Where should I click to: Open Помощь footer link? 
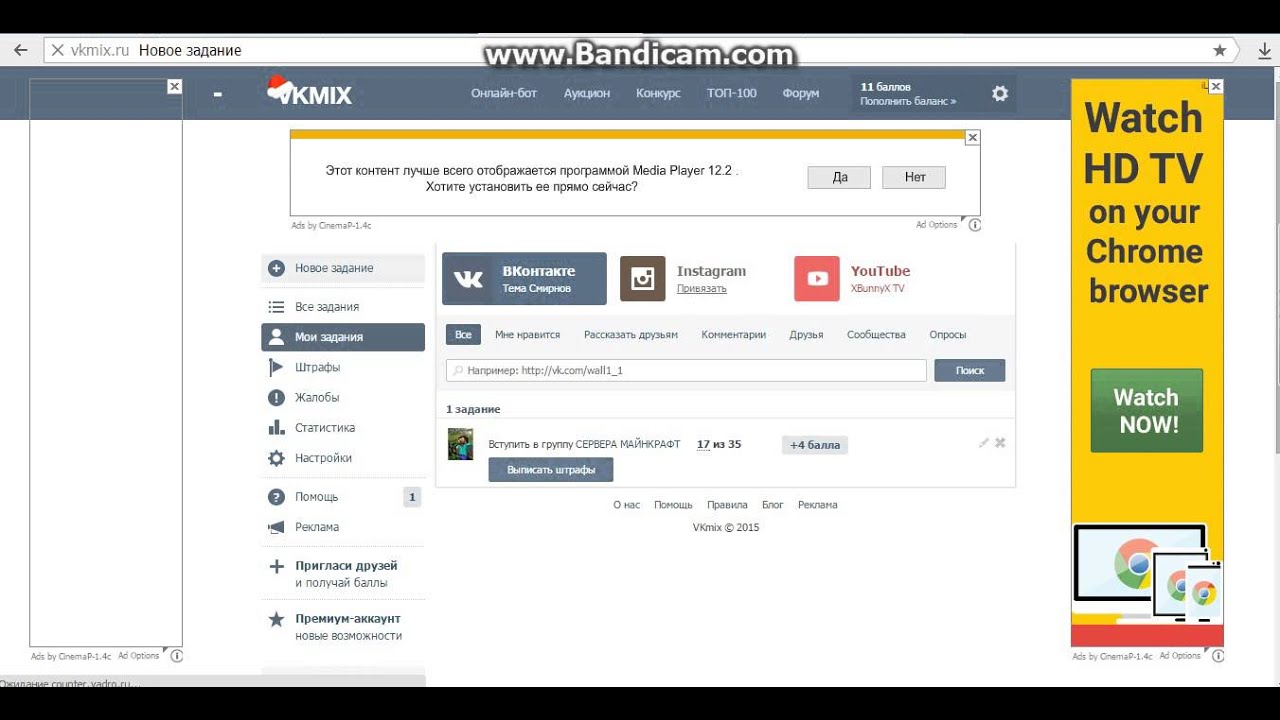pos(673,505)
